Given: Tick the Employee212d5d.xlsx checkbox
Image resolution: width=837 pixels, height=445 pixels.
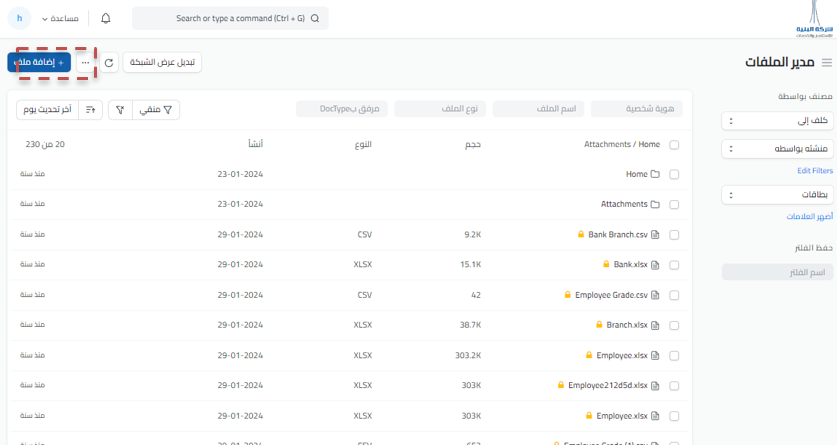Looking at the screenshot, I should [674, 386].
